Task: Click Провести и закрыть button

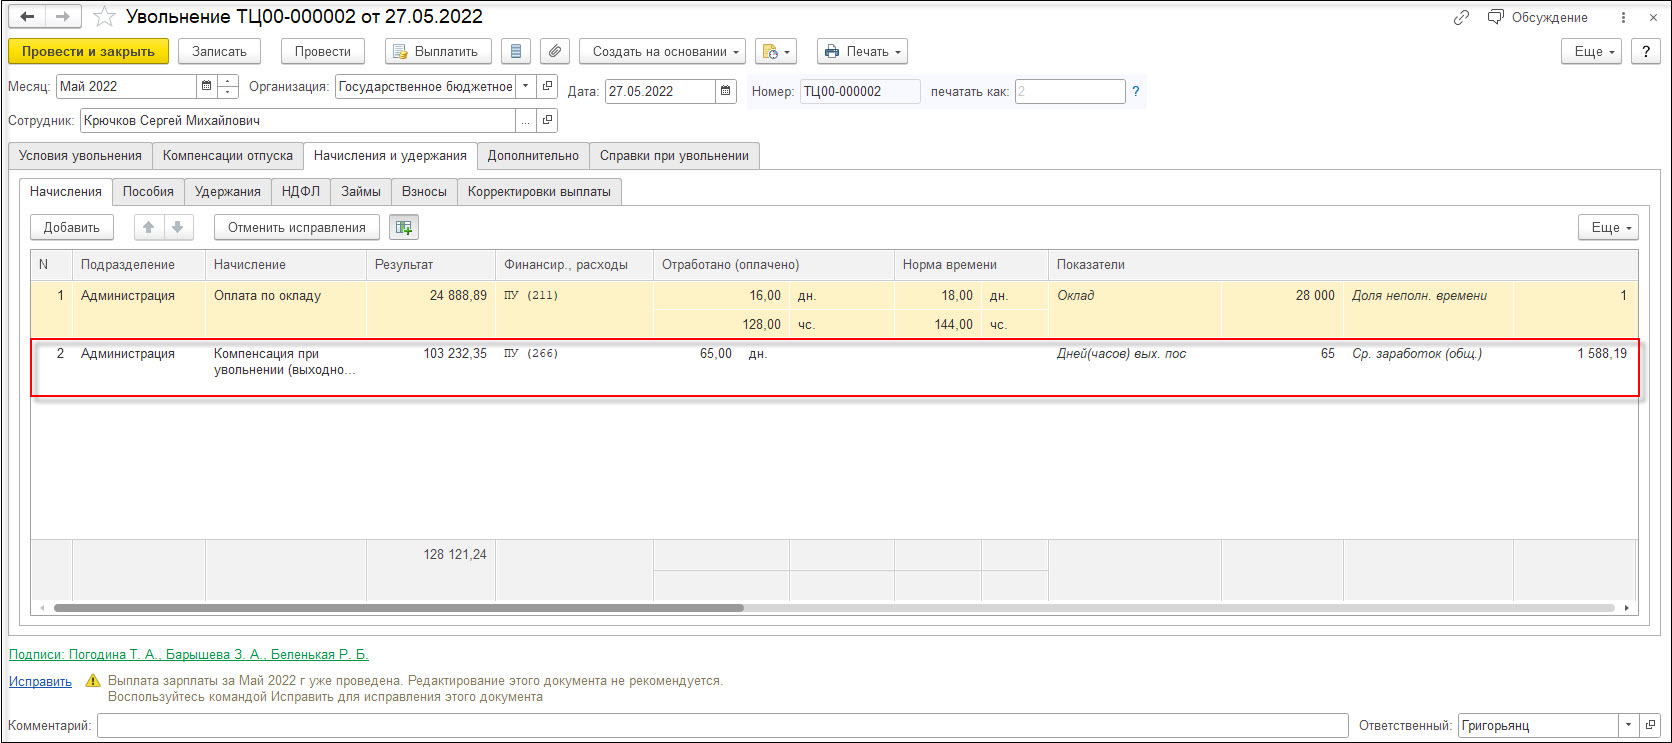Action: pyautogui.click(x=88, y=51)
